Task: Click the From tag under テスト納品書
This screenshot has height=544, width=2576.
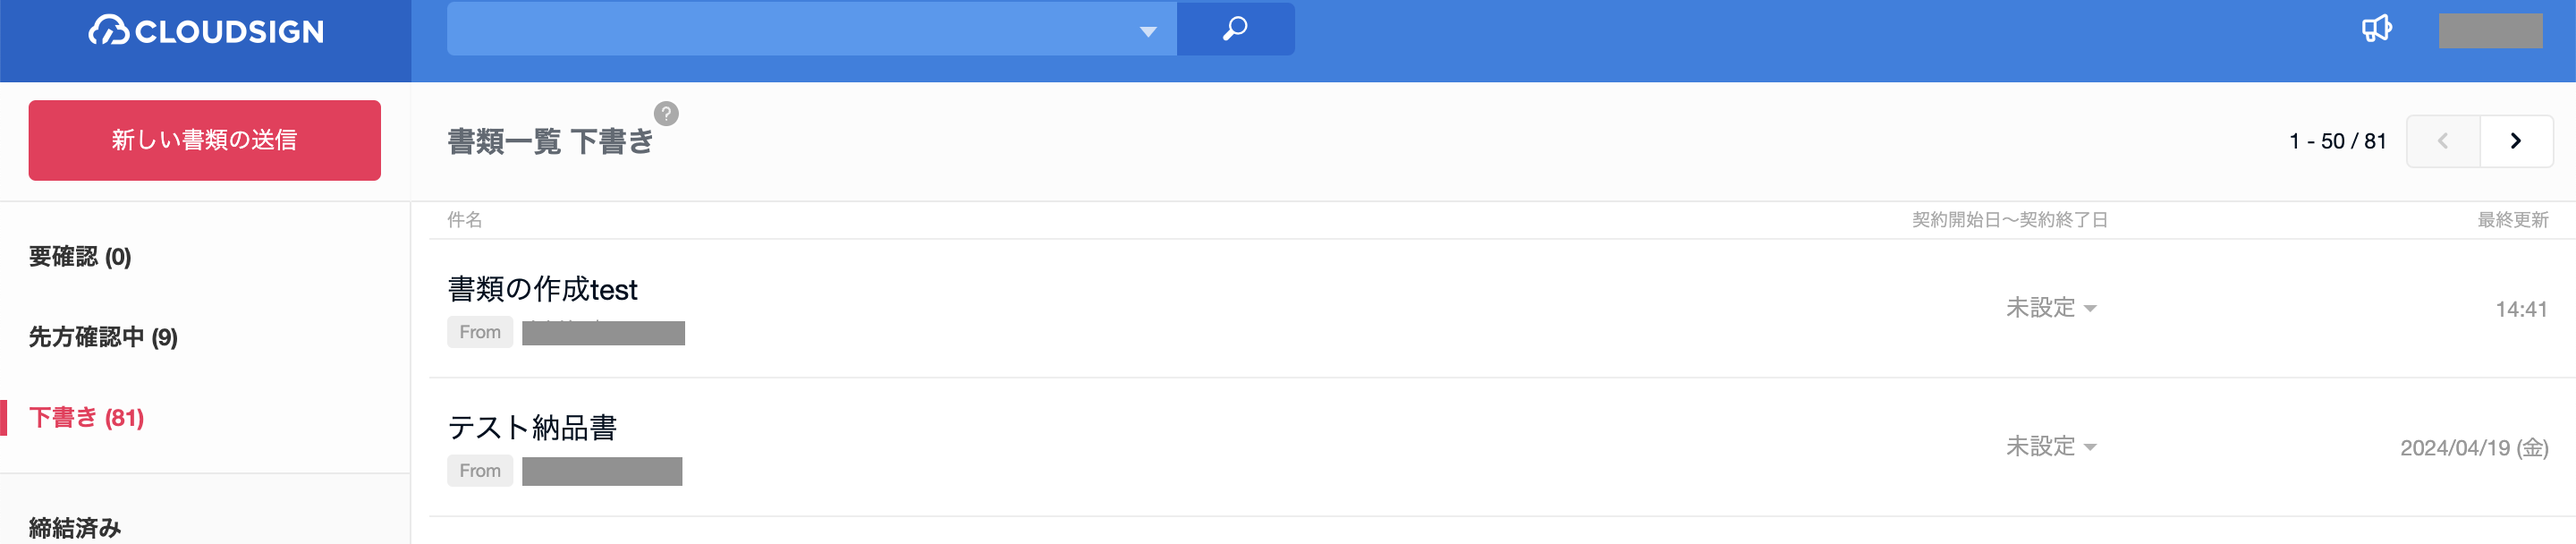Action: point(480,470)
